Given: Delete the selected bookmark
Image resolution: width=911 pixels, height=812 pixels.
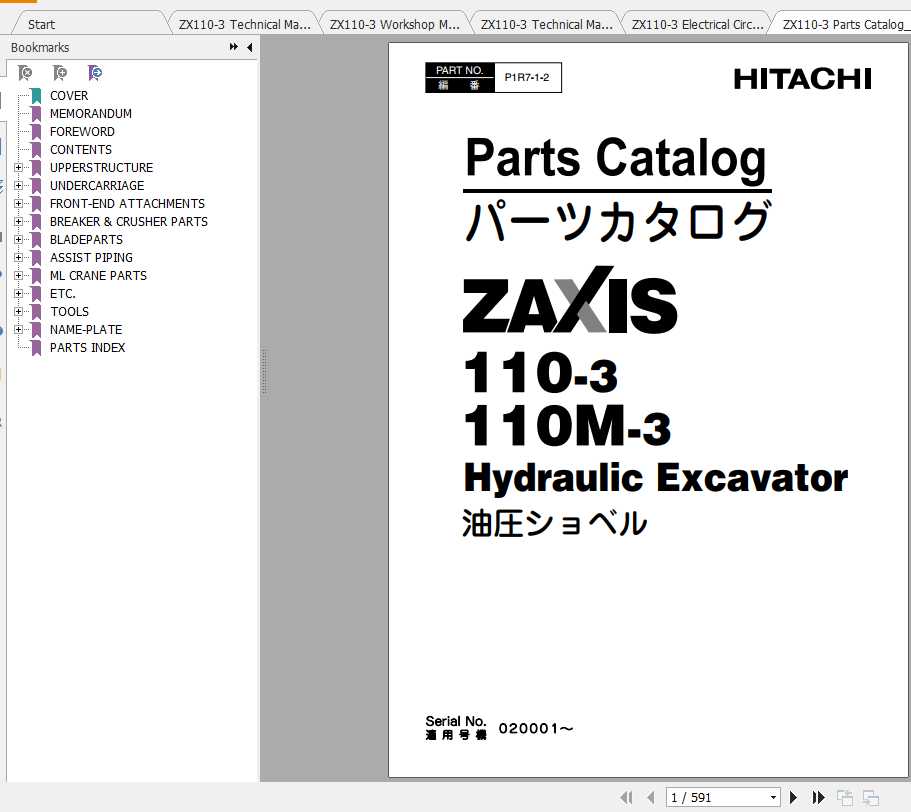Looking at the screenshot, I should 26,72.
